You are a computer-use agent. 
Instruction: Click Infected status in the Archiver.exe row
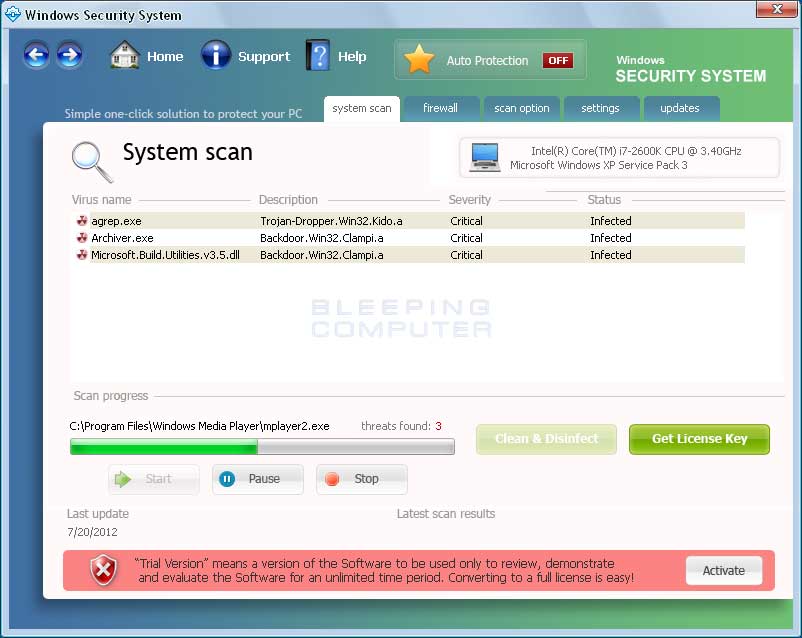click(x=611, y=238)
